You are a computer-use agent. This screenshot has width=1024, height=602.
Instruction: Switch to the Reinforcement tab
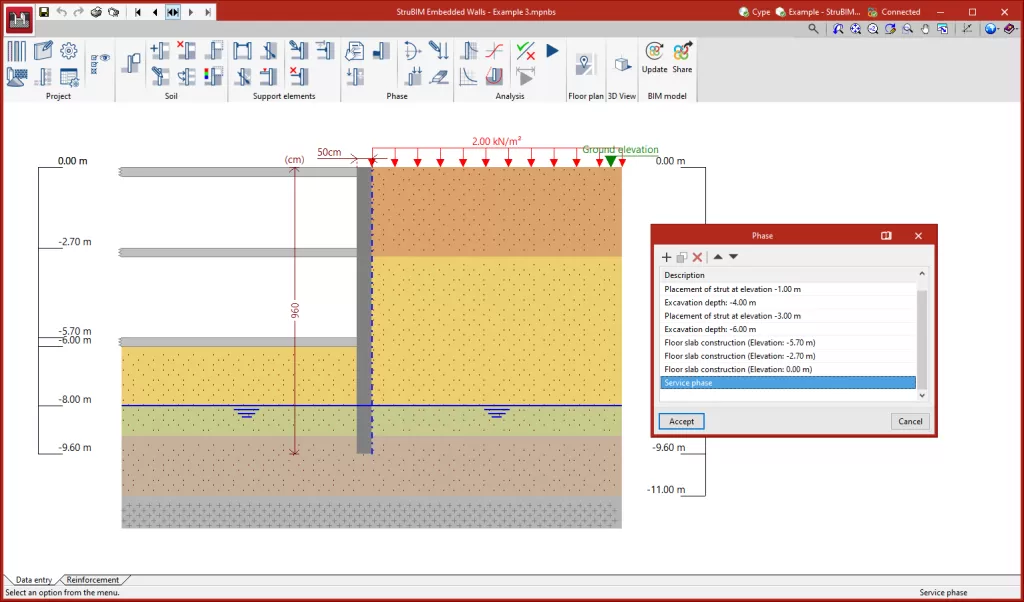click(x=93, y=580)
